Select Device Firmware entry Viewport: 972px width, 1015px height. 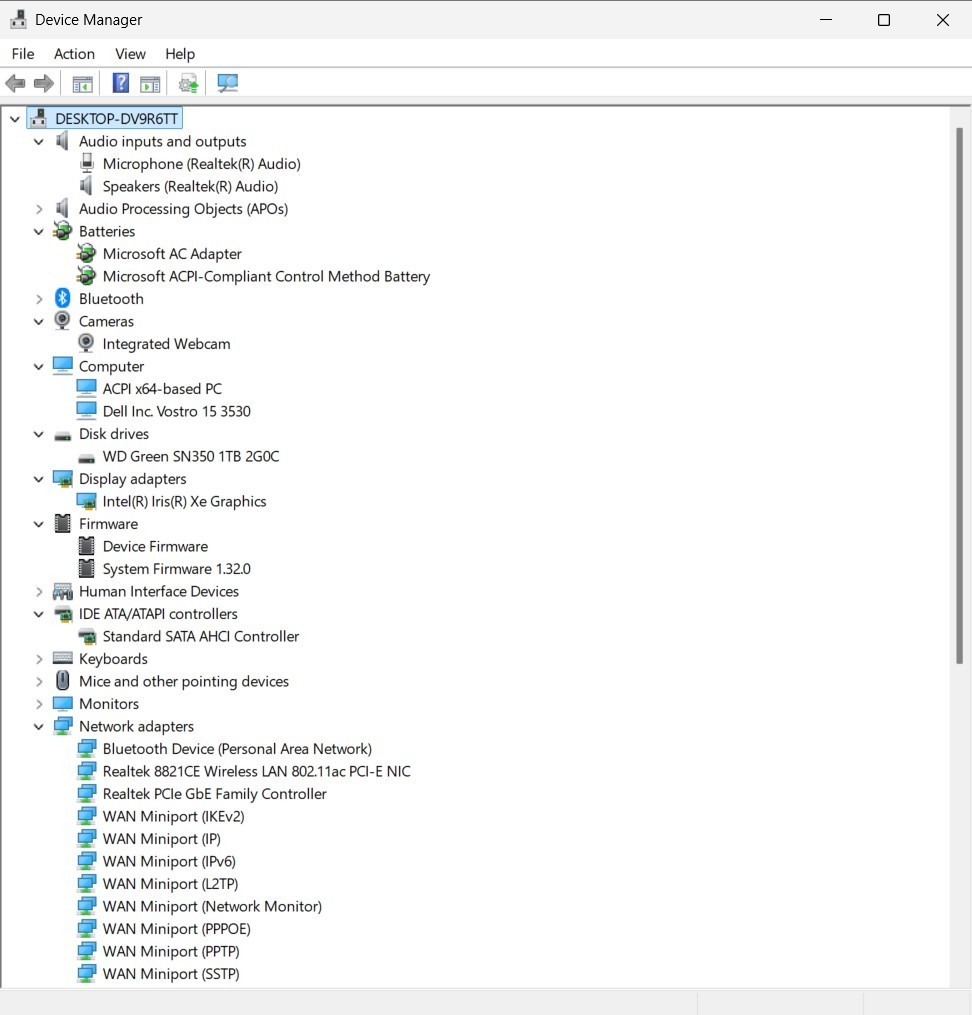click(155, 546)
